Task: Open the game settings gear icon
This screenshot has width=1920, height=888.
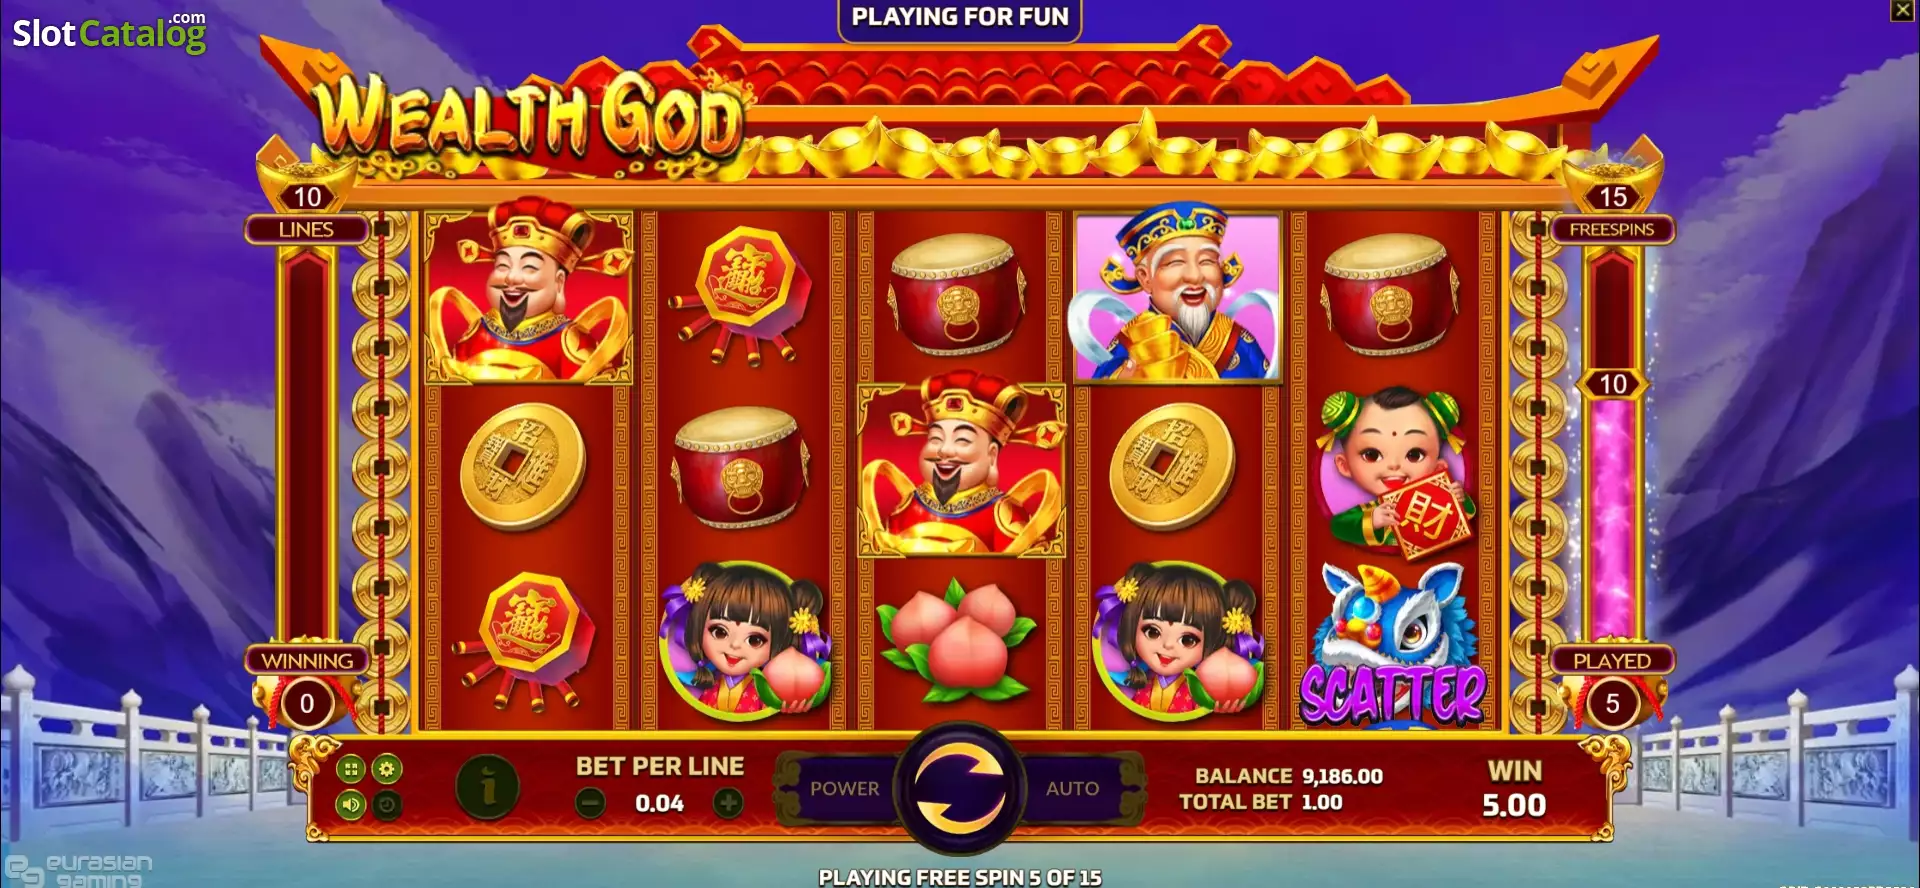Action: [x=387, y=769]
